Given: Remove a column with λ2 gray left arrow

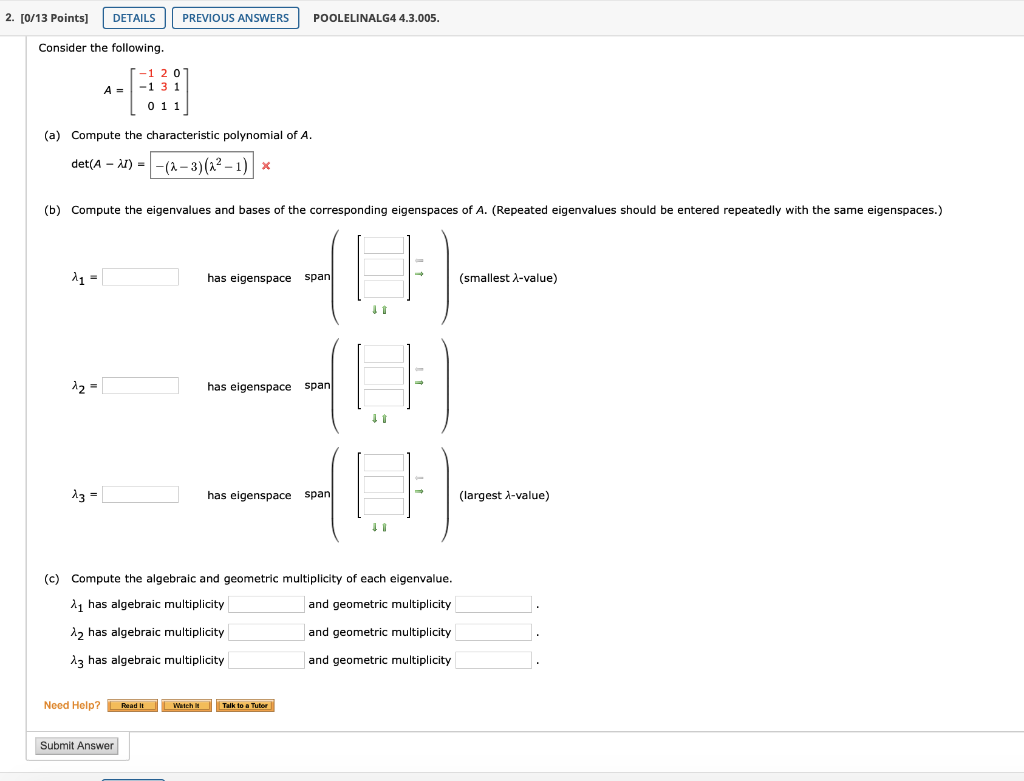Looking at the screenshot, I should pyautogui.click(x=419, y=369).
